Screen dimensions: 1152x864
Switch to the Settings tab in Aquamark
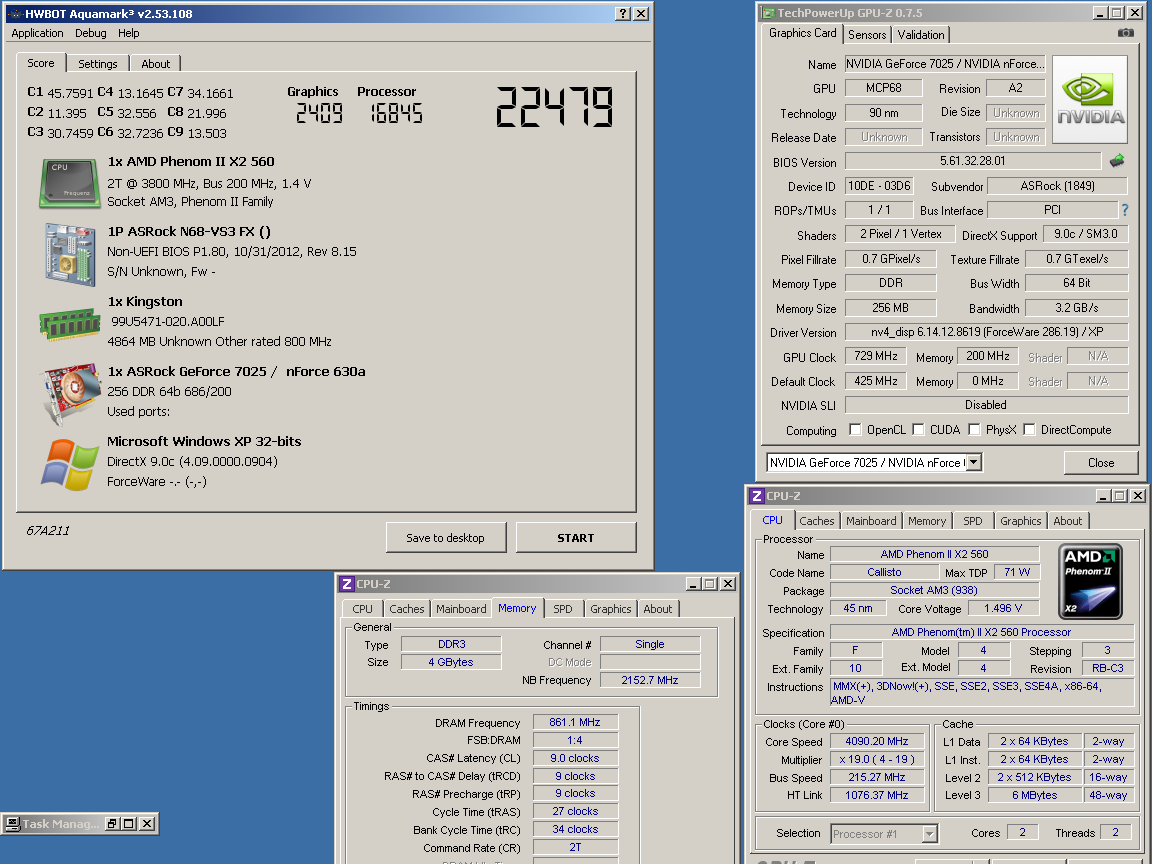click(x=98, y=64)
